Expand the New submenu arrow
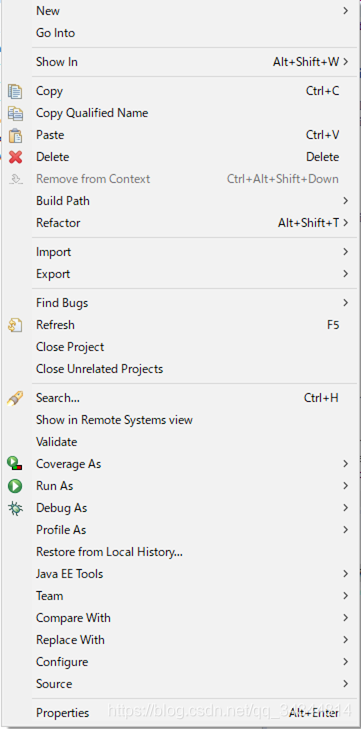Image resolution: width=361 pixels, height=729 pixels. click(346, 11)
